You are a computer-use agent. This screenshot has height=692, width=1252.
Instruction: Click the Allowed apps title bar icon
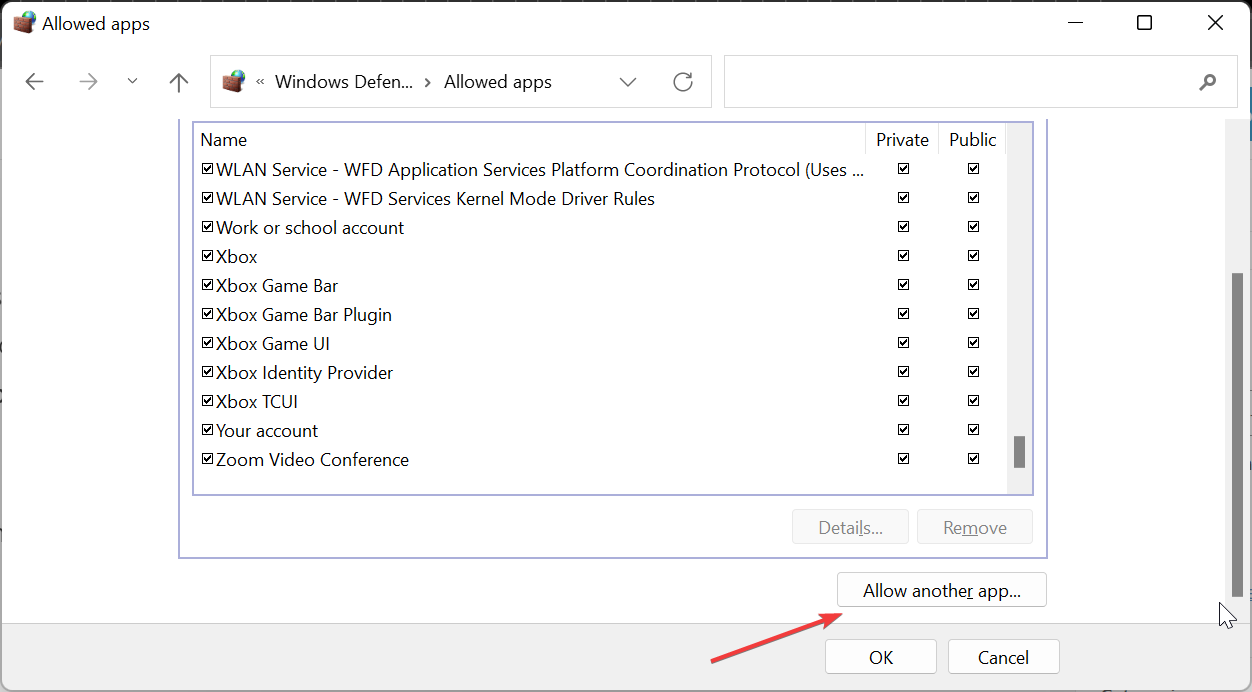pyautogui.click(x=24, y=23)
